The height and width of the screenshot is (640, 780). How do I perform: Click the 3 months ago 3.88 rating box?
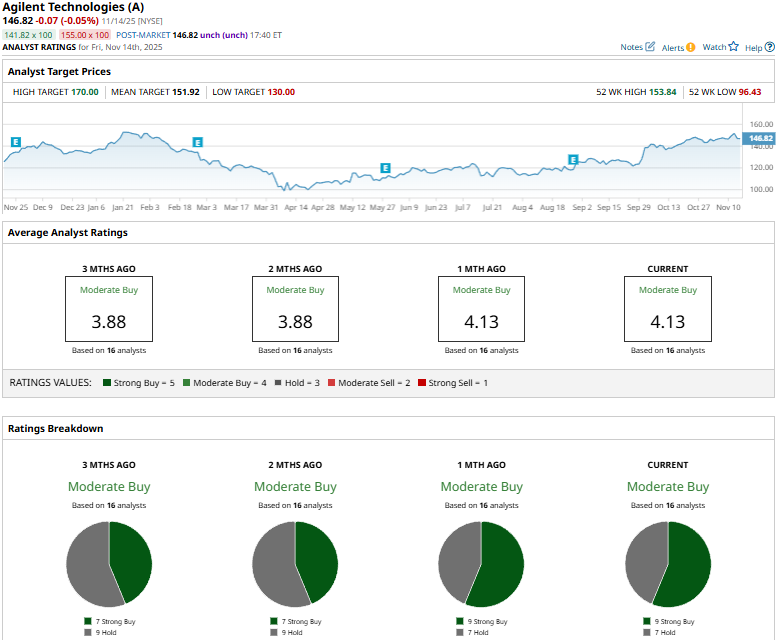[x=109, y=310]
